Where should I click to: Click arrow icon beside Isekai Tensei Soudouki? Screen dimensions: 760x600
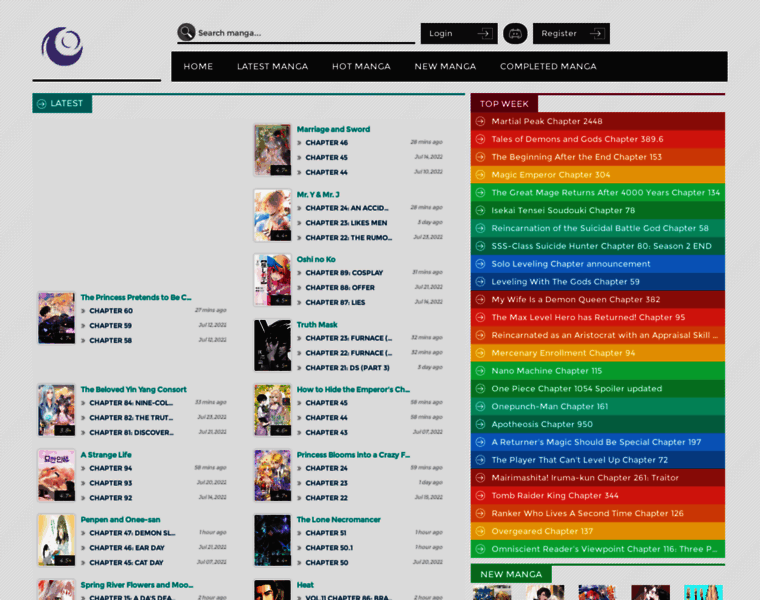[x=480, y=210]
